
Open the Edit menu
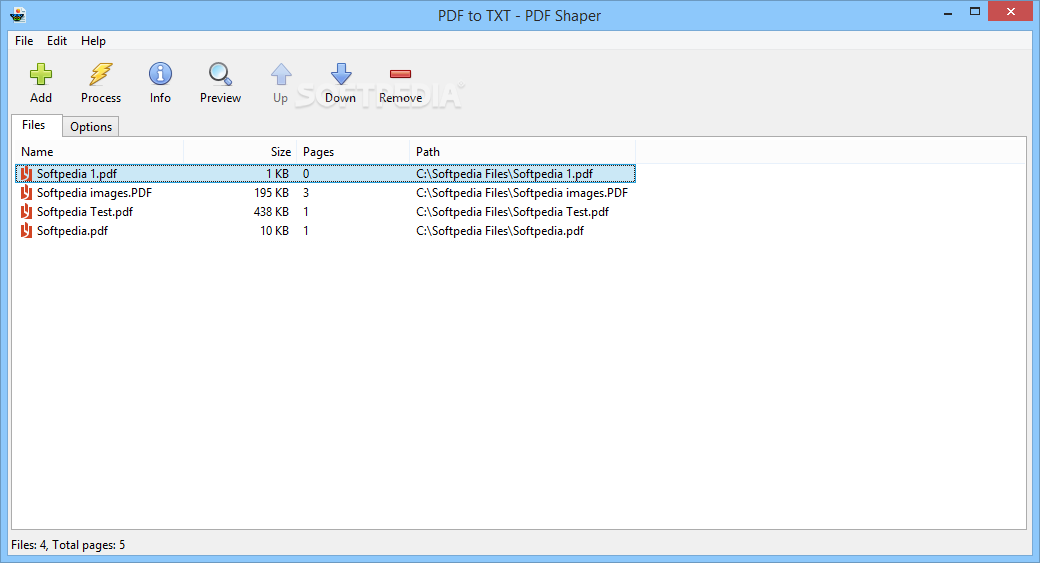coord(56,40)
